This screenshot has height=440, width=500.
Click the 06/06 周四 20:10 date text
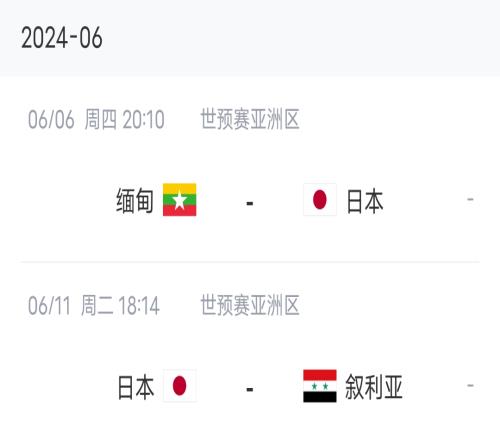pos(96,119)
